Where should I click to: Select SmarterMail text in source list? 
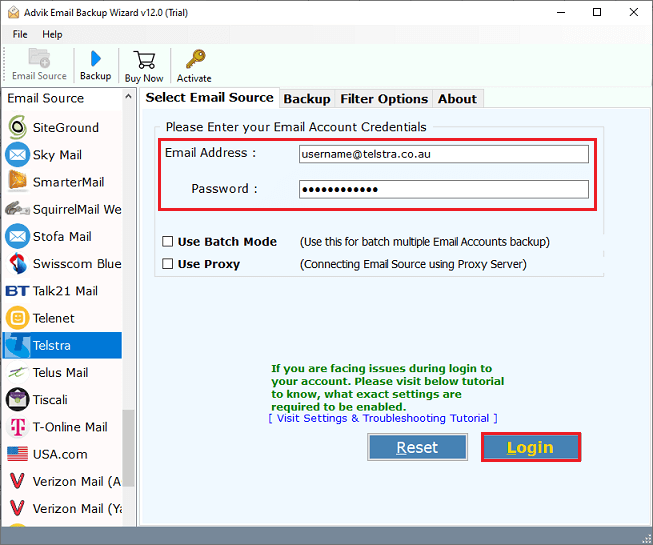69,182
